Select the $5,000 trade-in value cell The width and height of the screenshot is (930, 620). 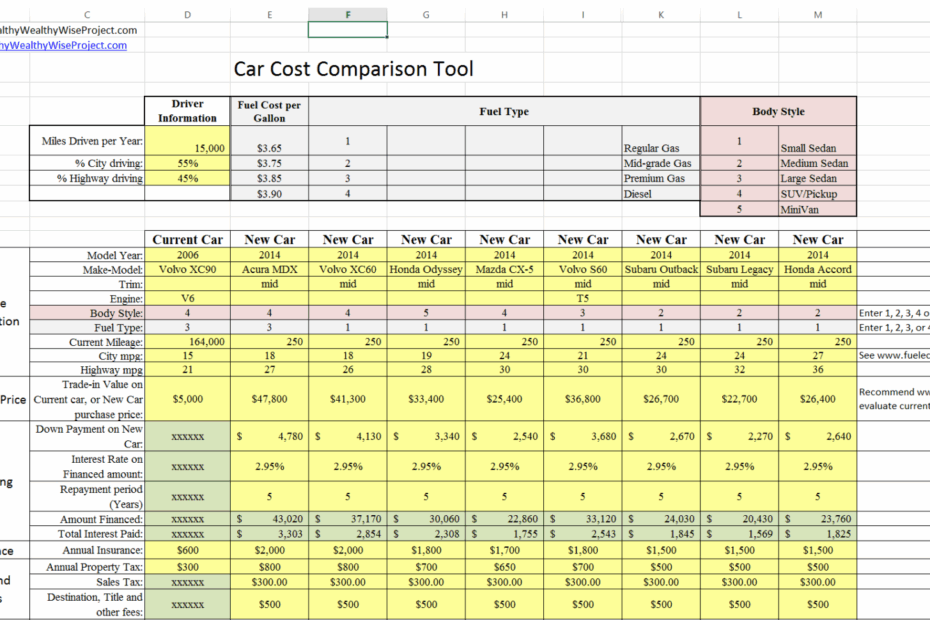click(x=187, y=398)
